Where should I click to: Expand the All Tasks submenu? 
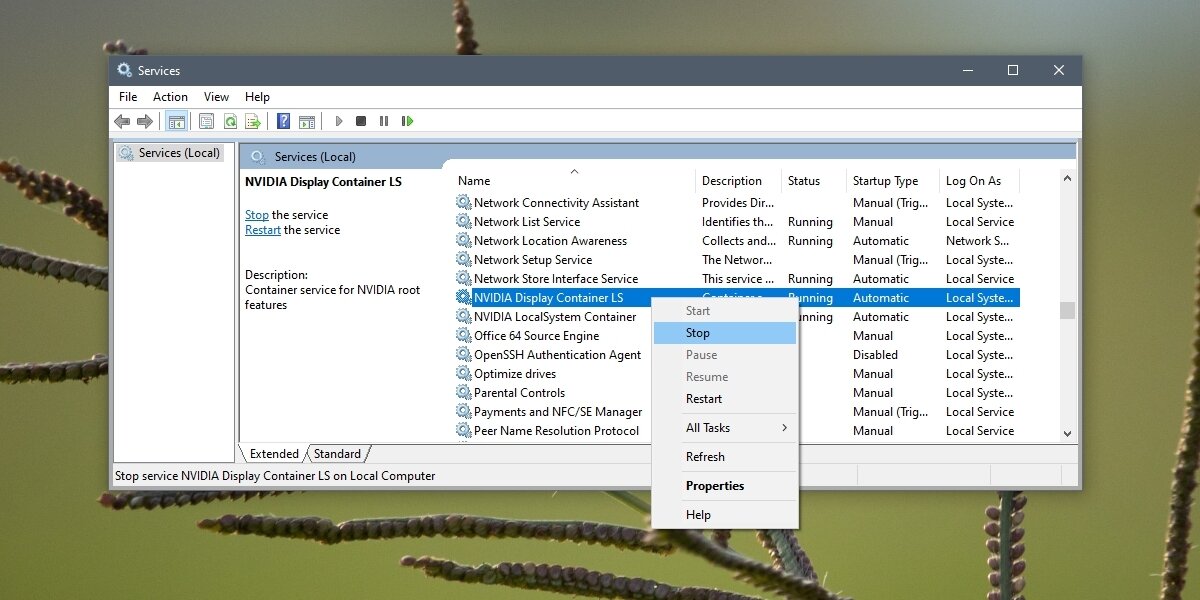710,427
